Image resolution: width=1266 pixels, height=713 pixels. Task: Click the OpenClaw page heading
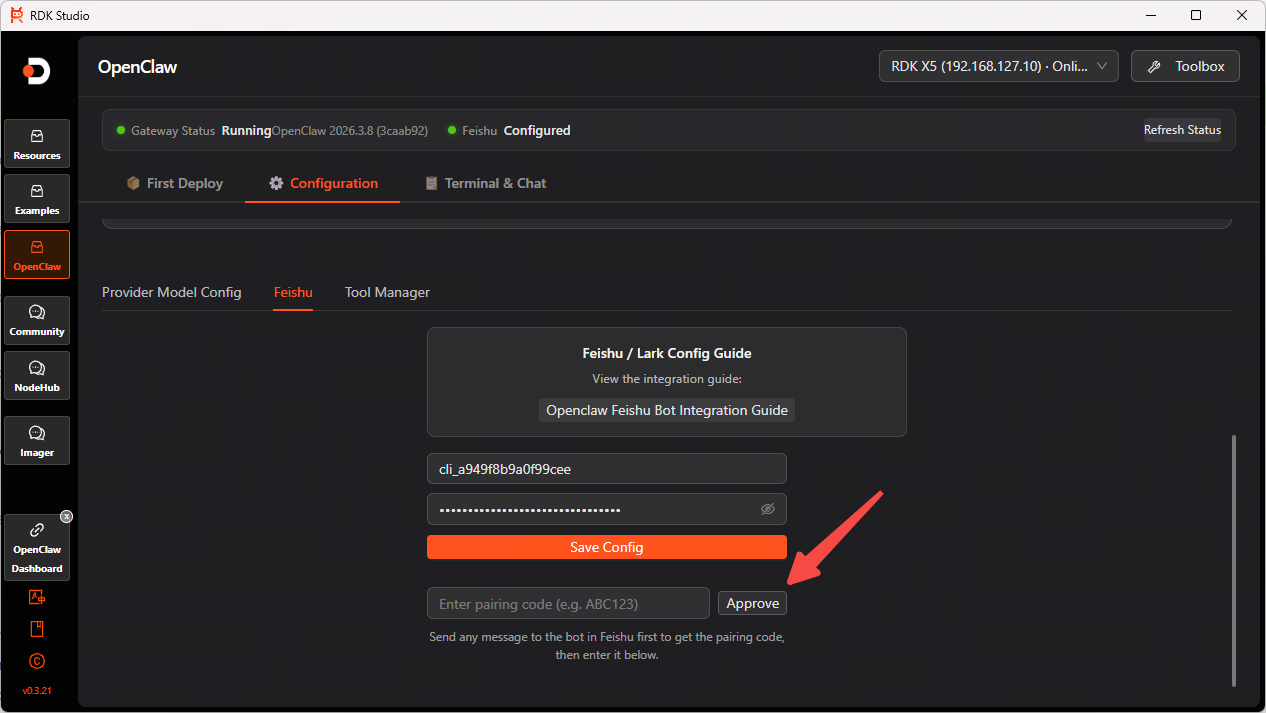tap(137, 67)
